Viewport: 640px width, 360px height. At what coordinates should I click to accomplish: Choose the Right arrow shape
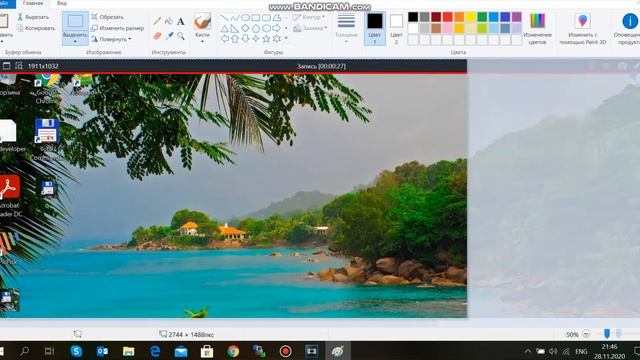277,29
